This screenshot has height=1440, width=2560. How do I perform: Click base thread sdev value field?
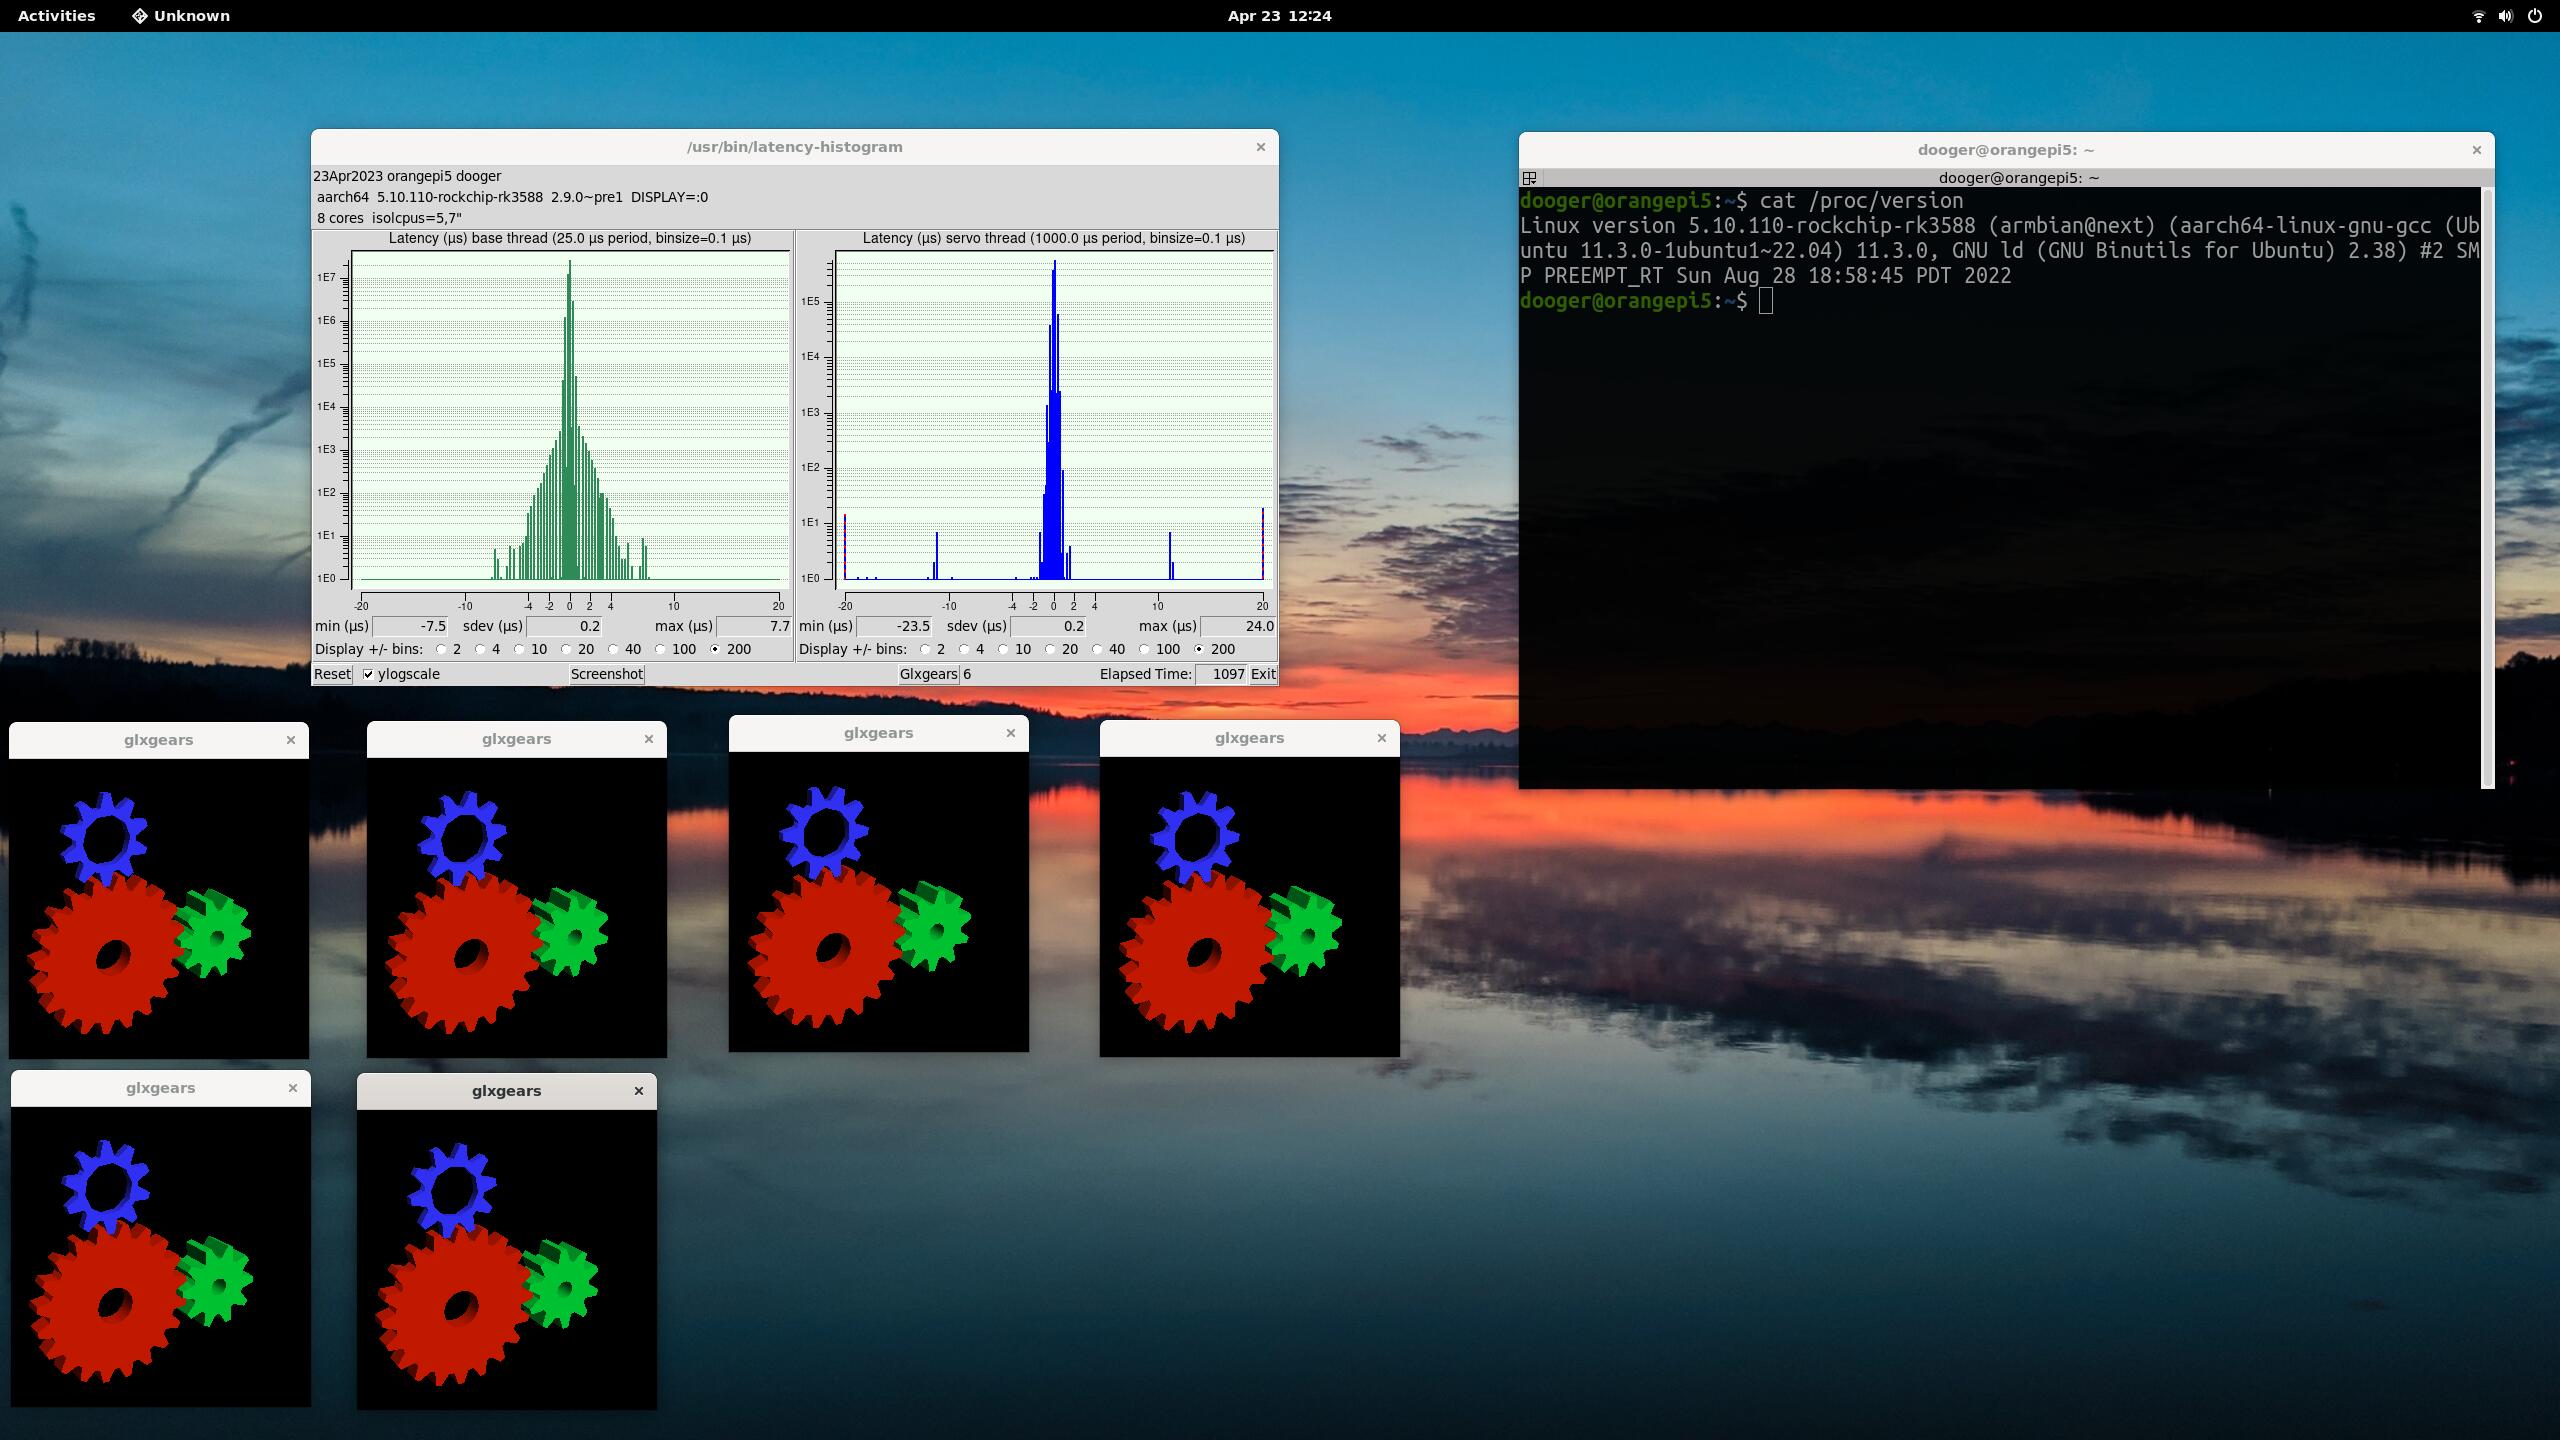coord(565,626)
